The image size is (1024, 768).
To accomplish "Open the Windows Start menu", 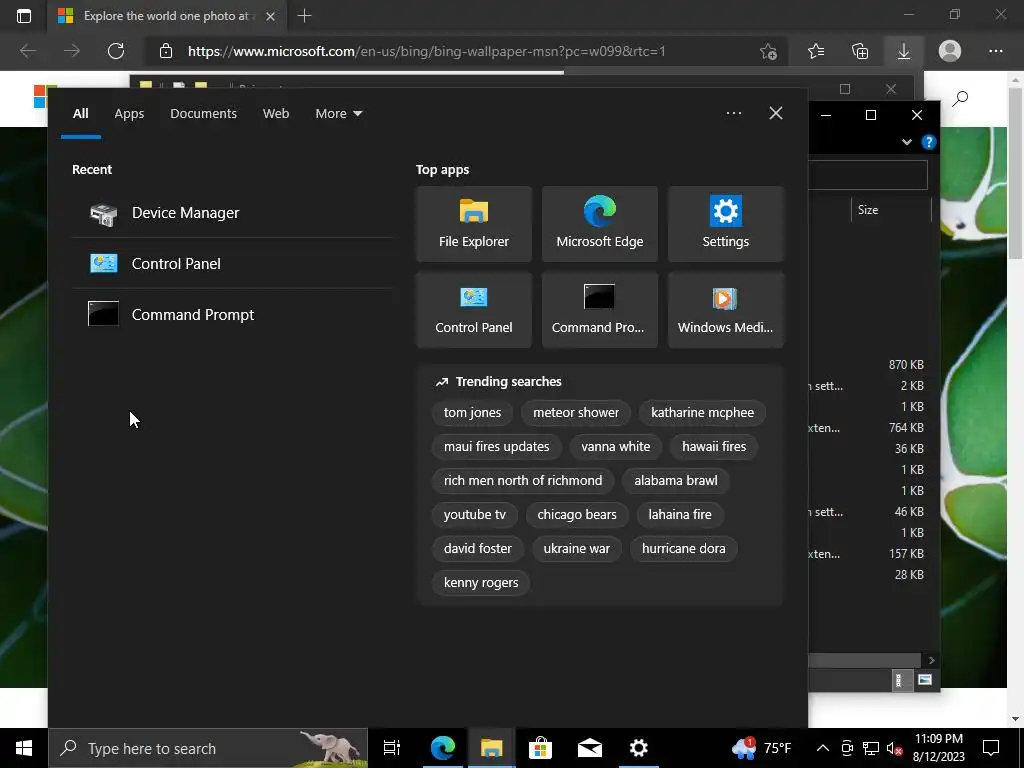I will 24,748.
